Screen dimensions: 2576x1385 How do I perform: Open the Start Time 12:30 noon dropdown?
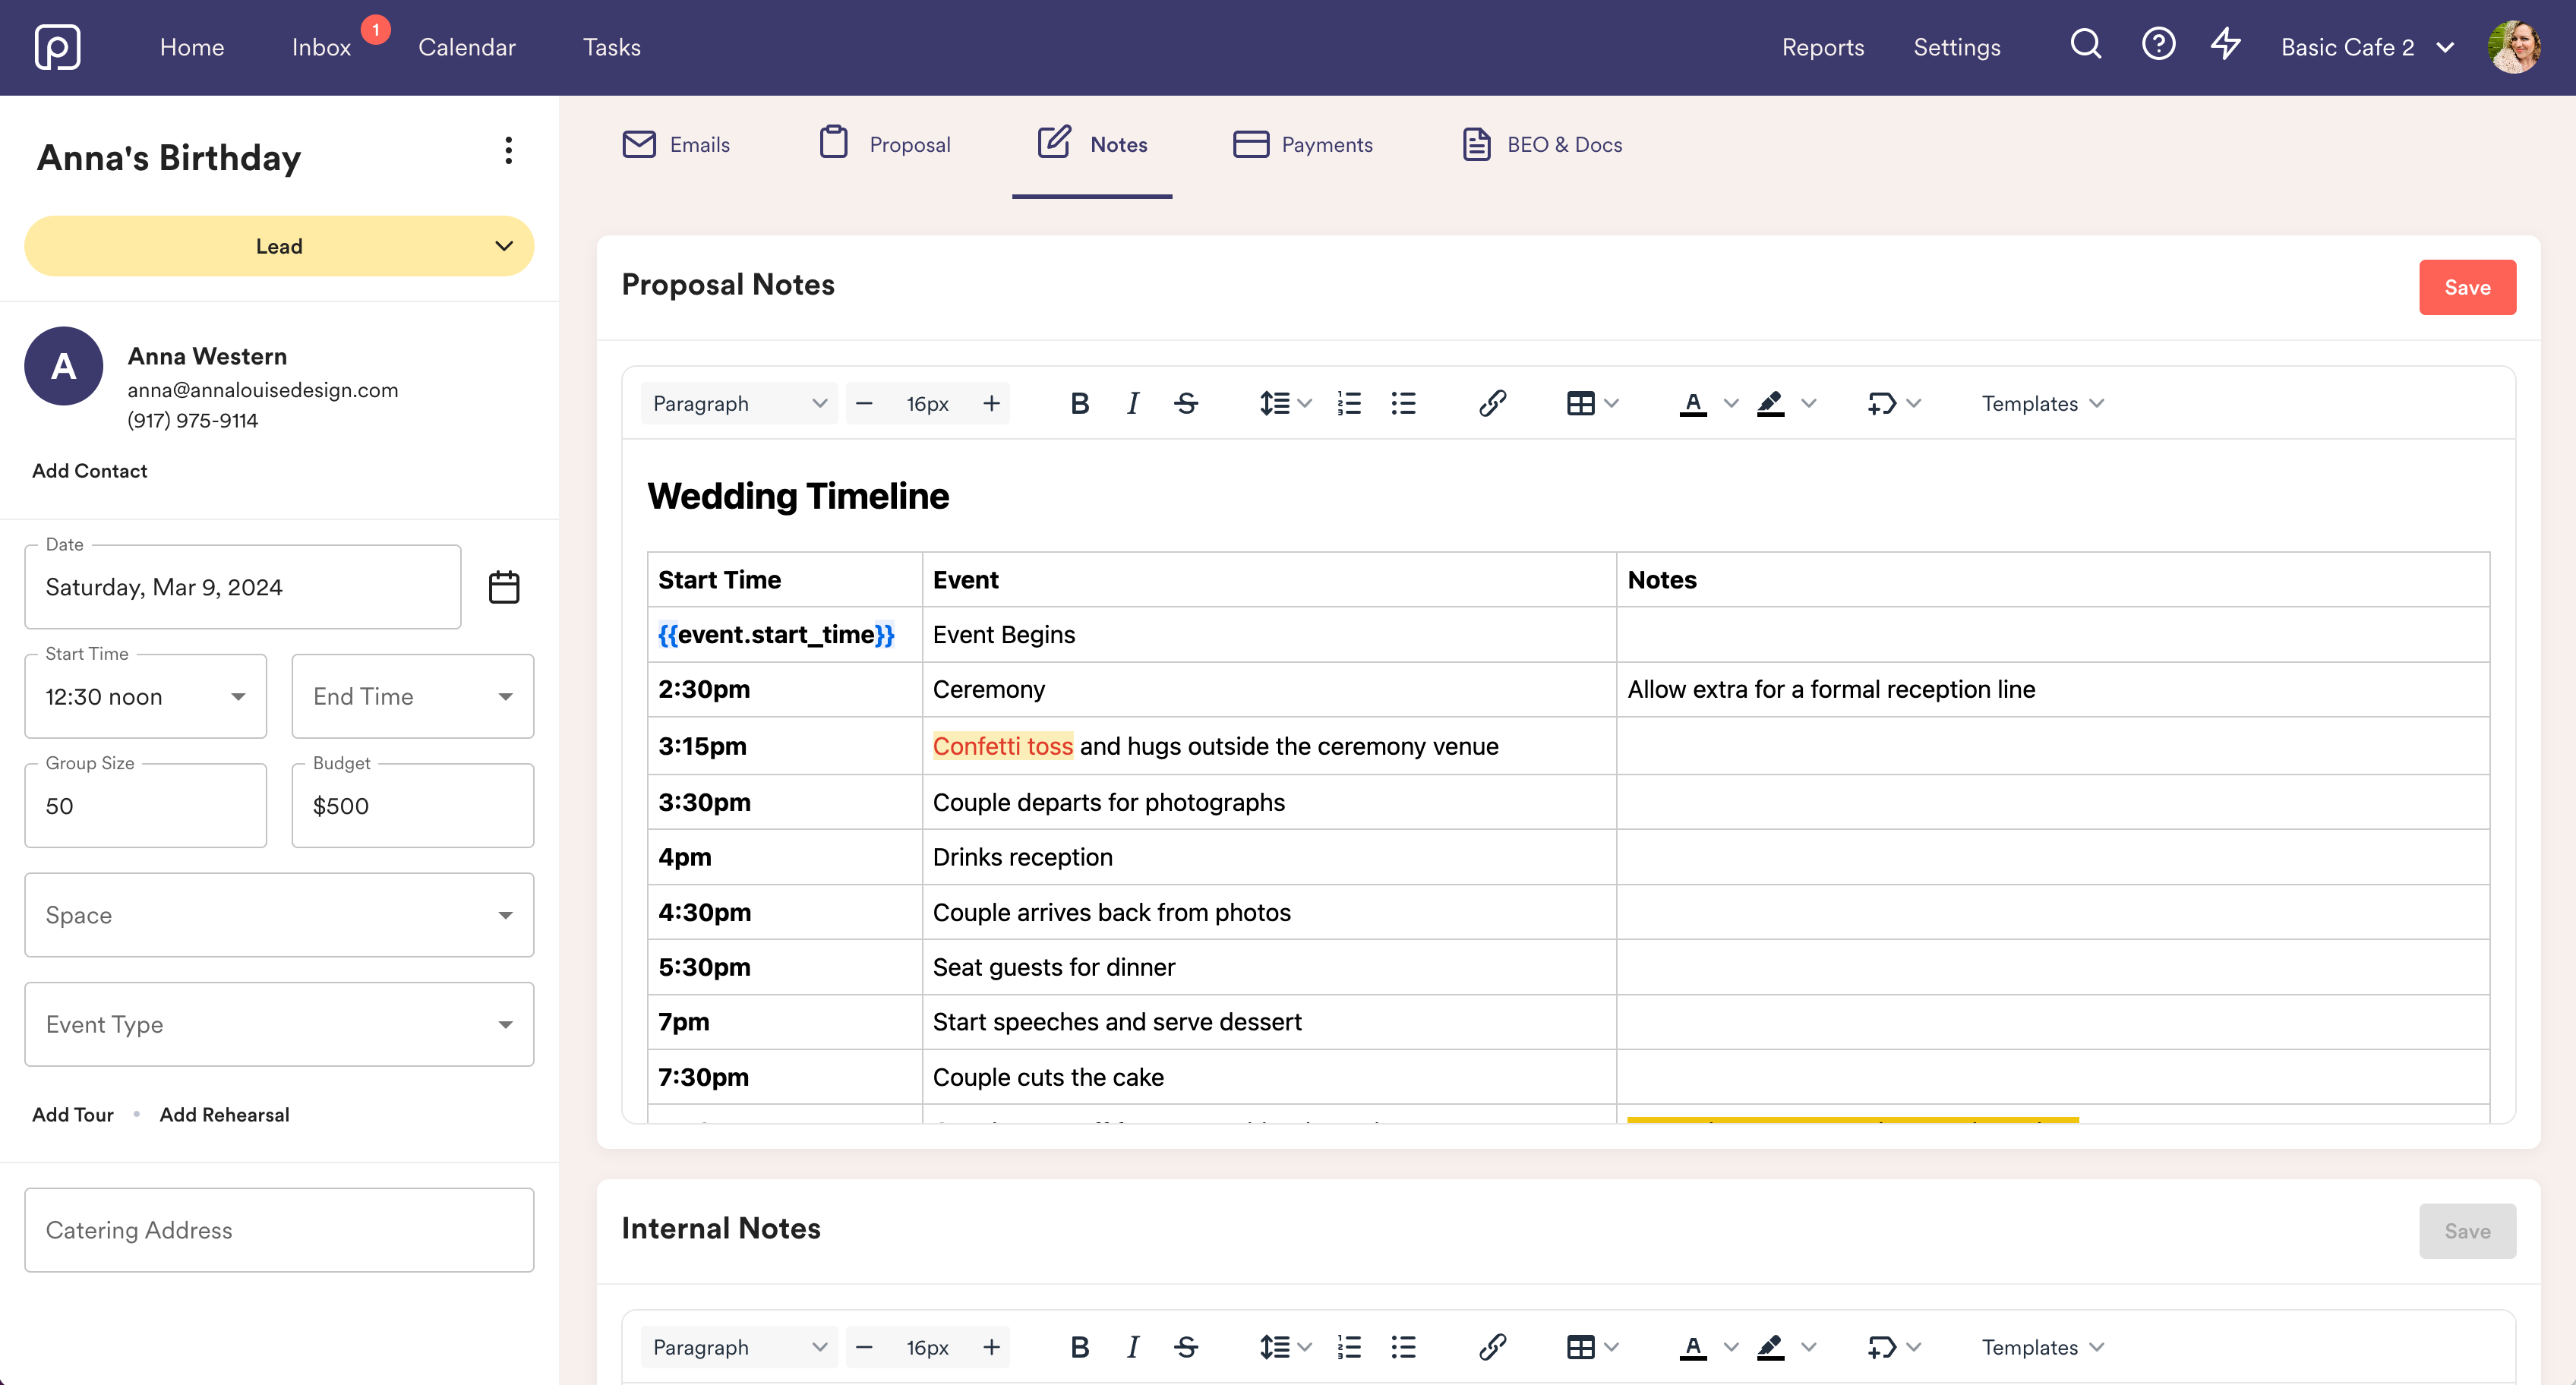tap(146, 697)
